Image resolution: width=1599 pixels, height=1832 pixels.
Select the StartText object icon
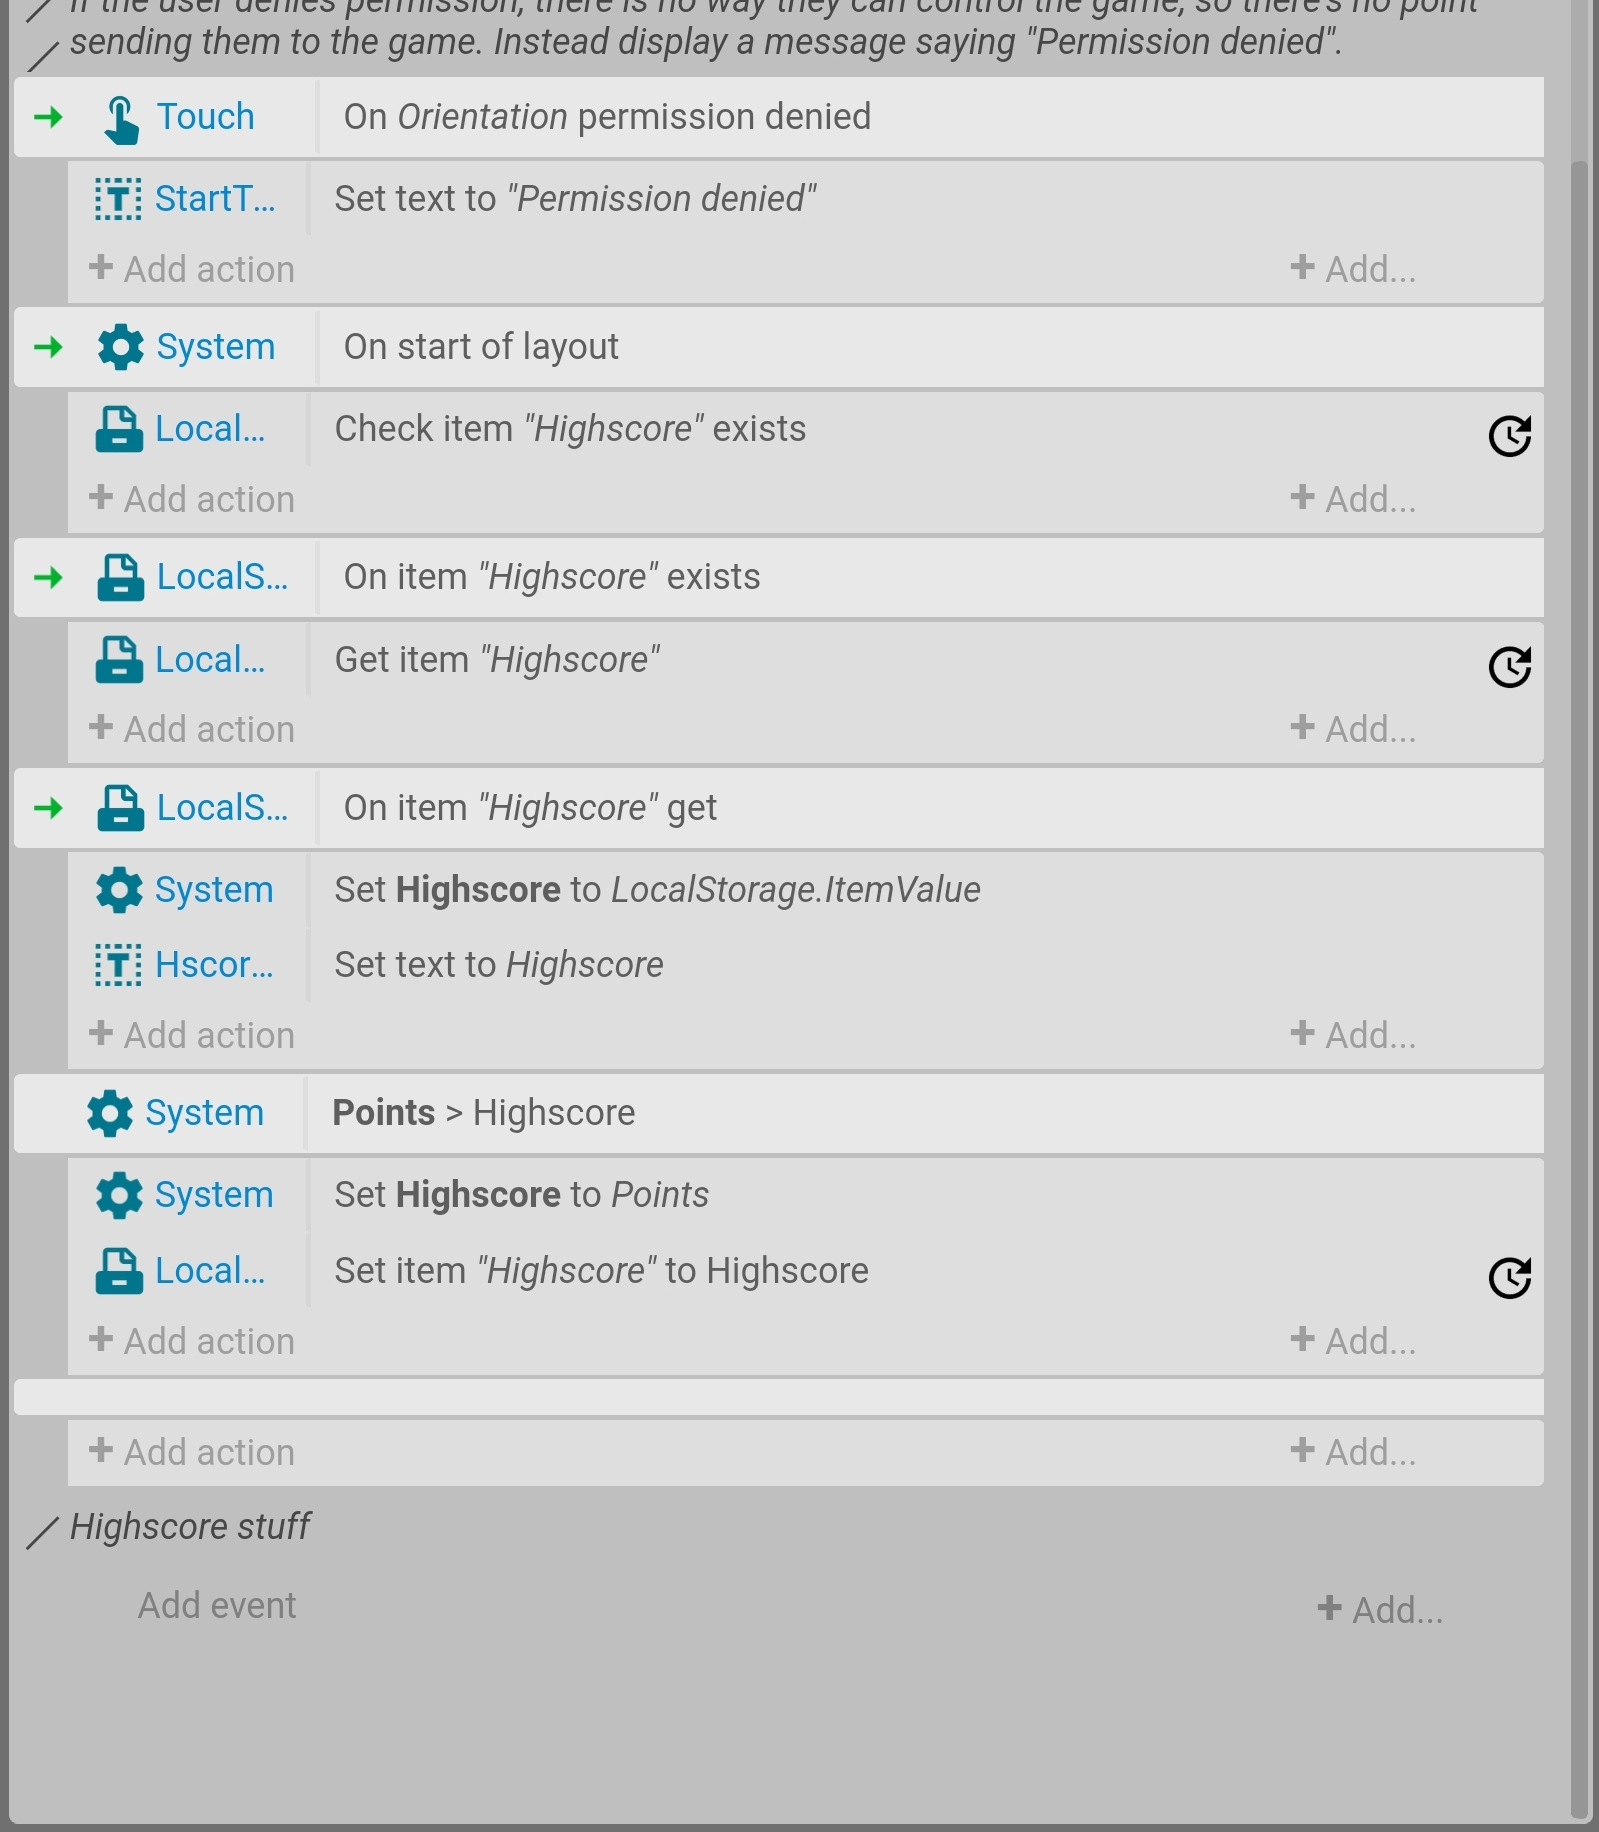[118, 199]
